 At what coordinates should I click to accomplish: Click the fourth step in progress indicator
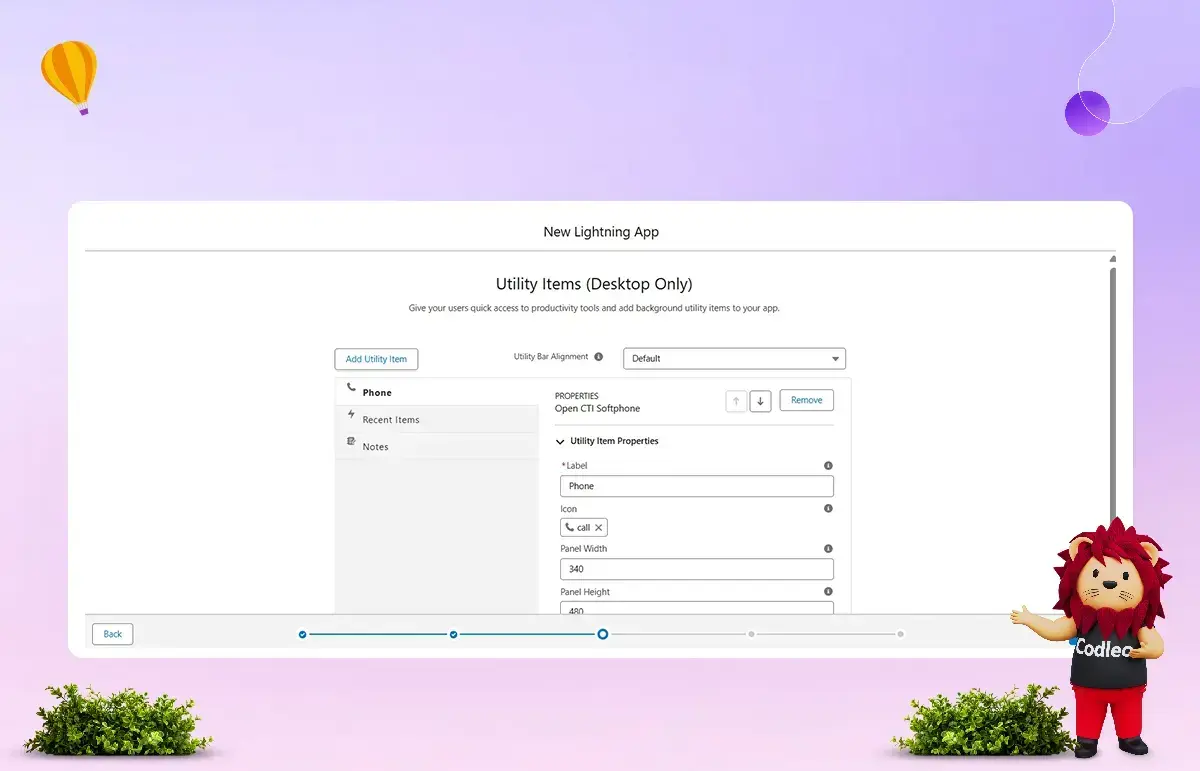752,634
